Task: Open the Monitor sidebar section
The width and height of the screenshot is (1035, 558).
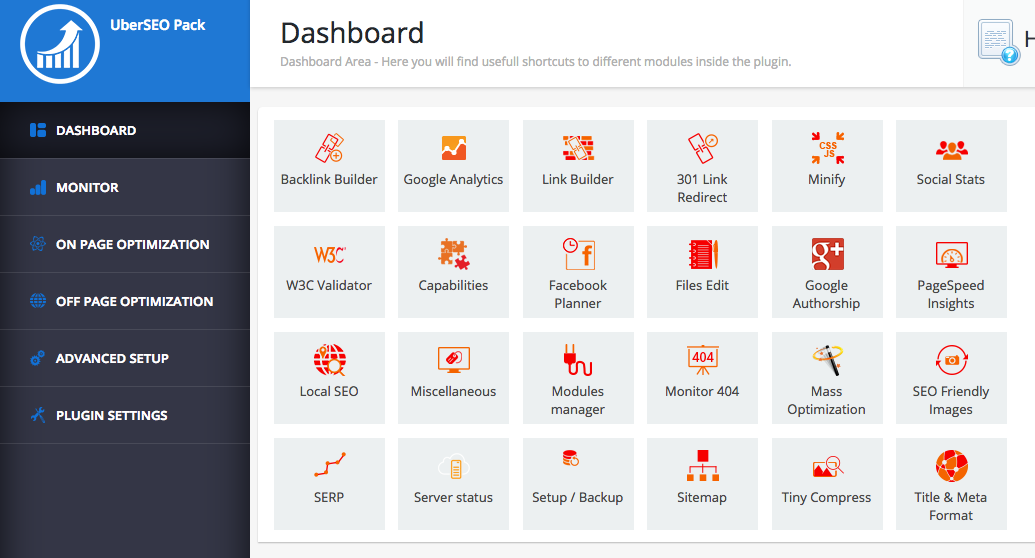Action: pos(125,188)
